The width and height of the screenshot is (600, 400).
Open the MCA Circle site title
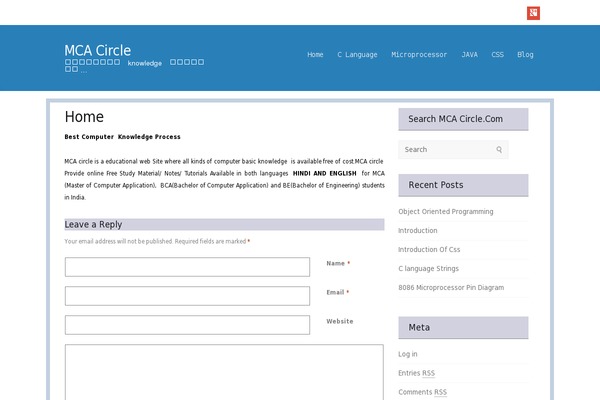(98, 51)
